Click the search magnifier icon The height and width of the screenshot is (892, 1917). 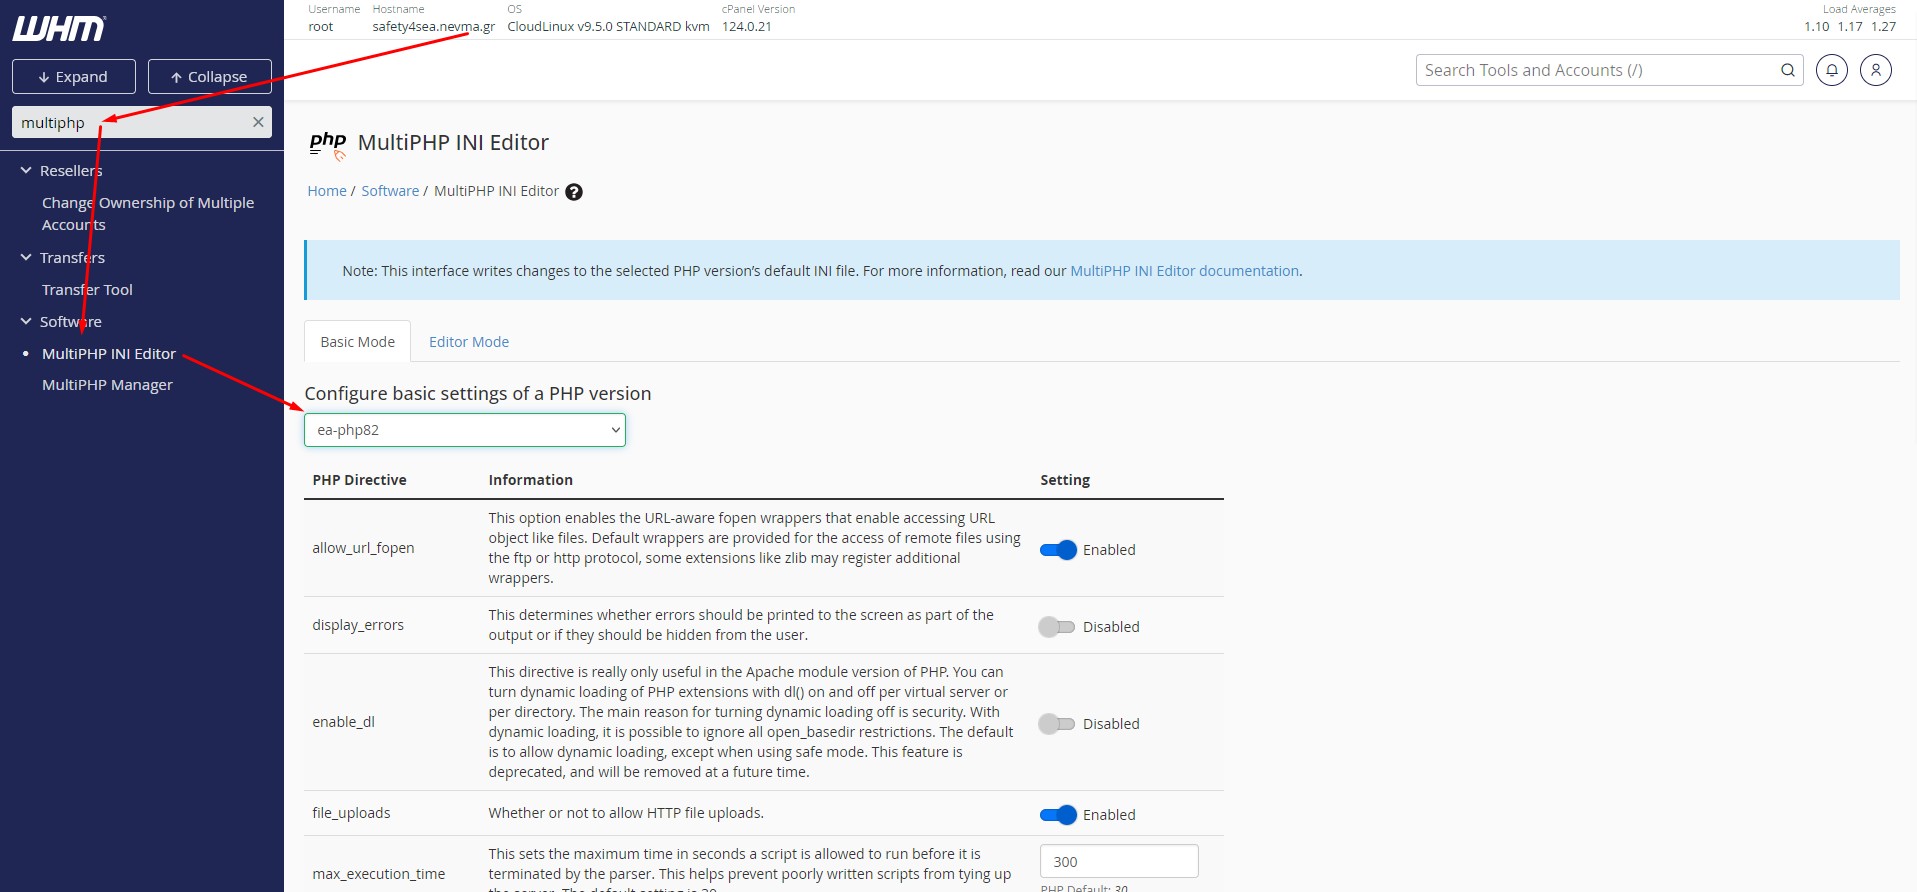(x=1787, y=70)
